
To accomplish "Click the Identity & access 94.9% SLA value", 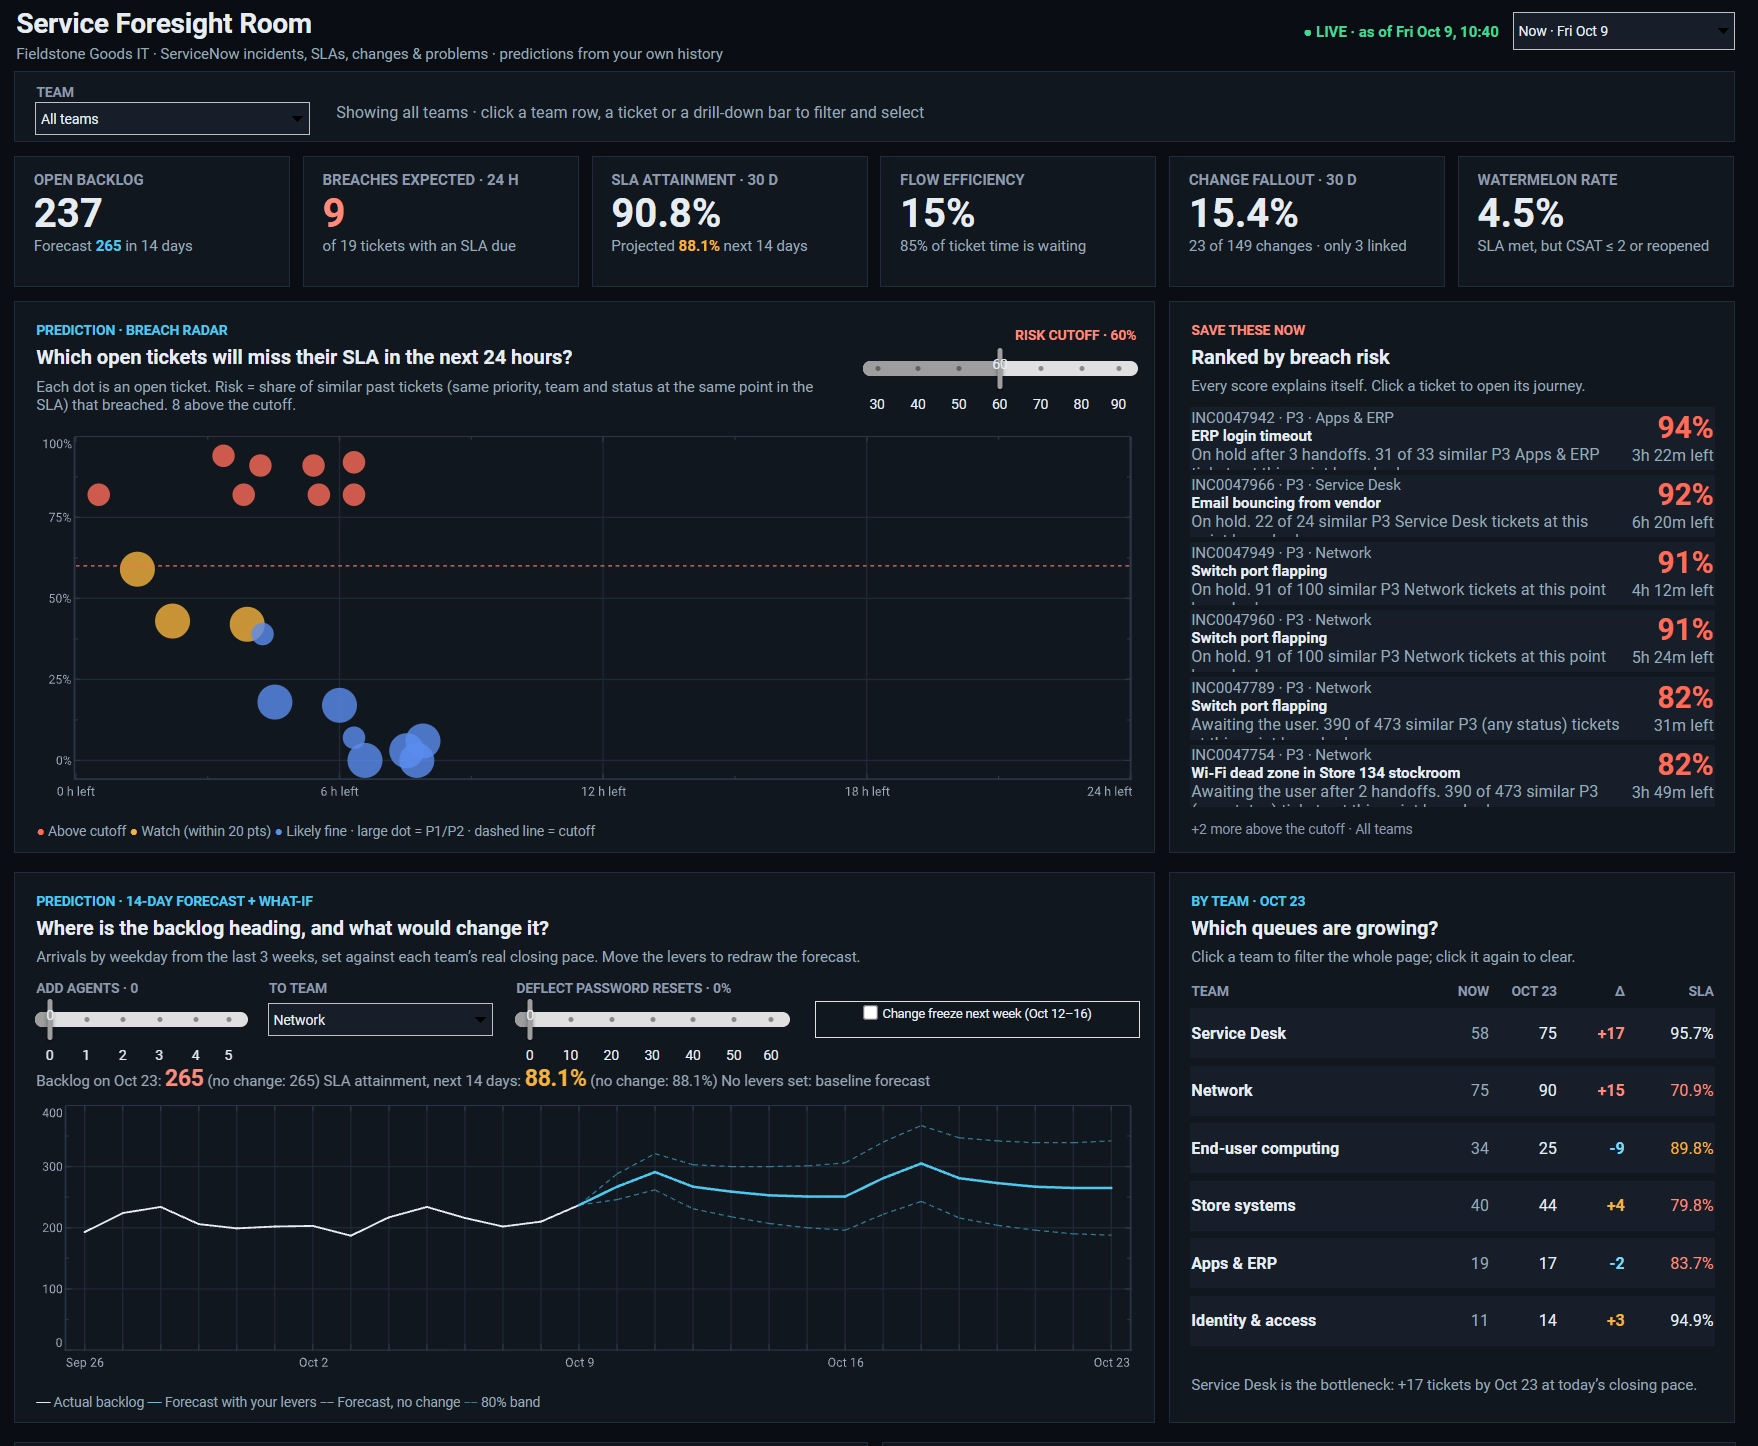I will click(x=1691, y=1320).
